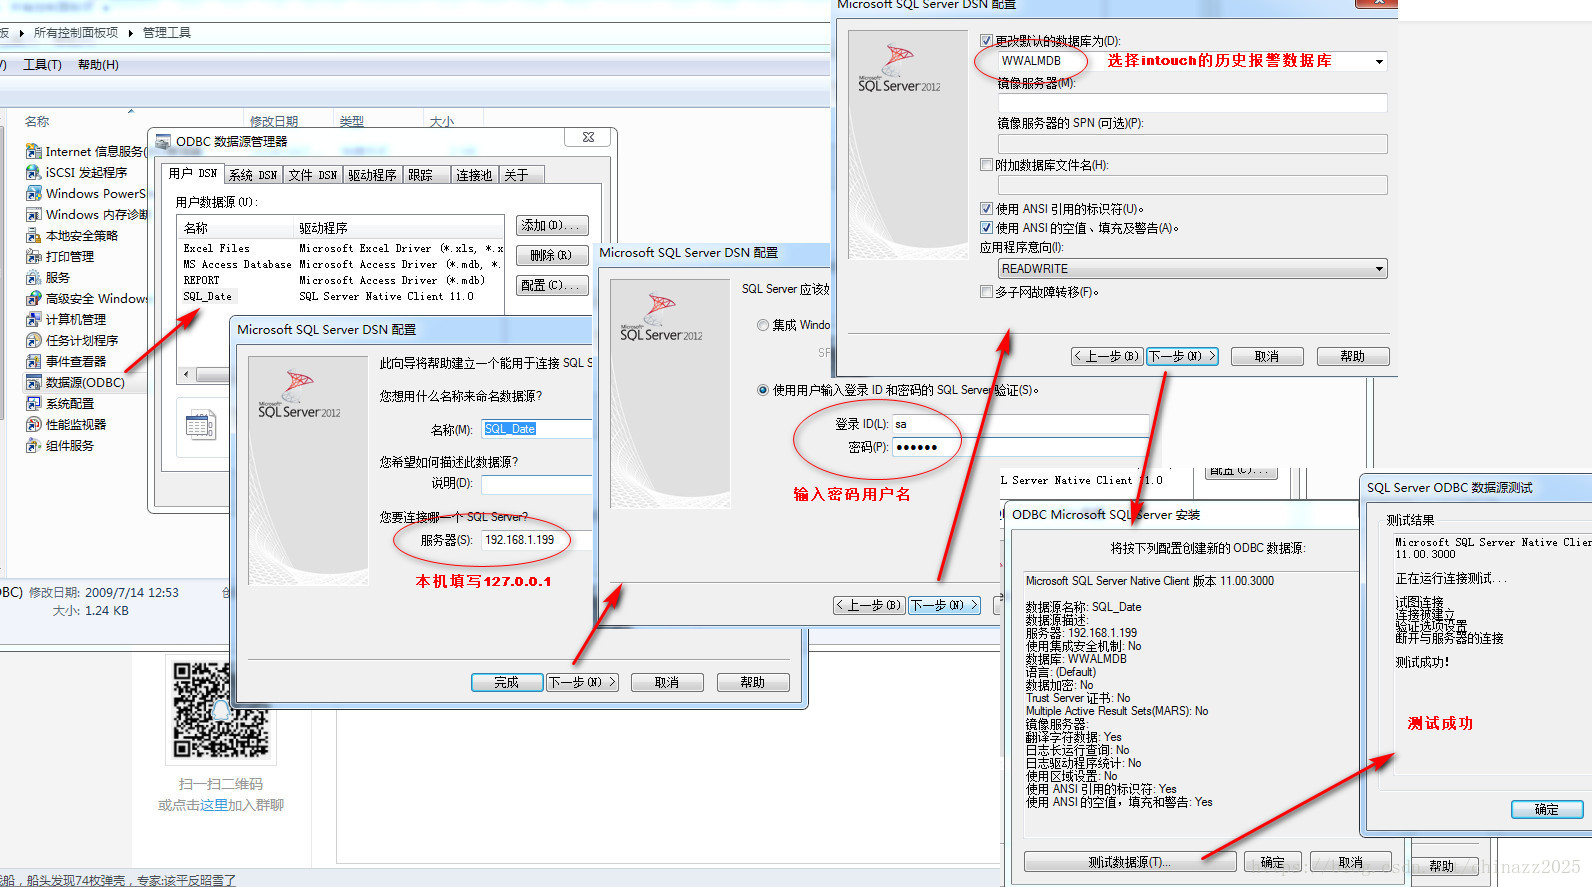The height and width of the screenshot is (887, 1592).
Task: Select the 高级安全 Windows firewall icon
Action: [34, 299]
